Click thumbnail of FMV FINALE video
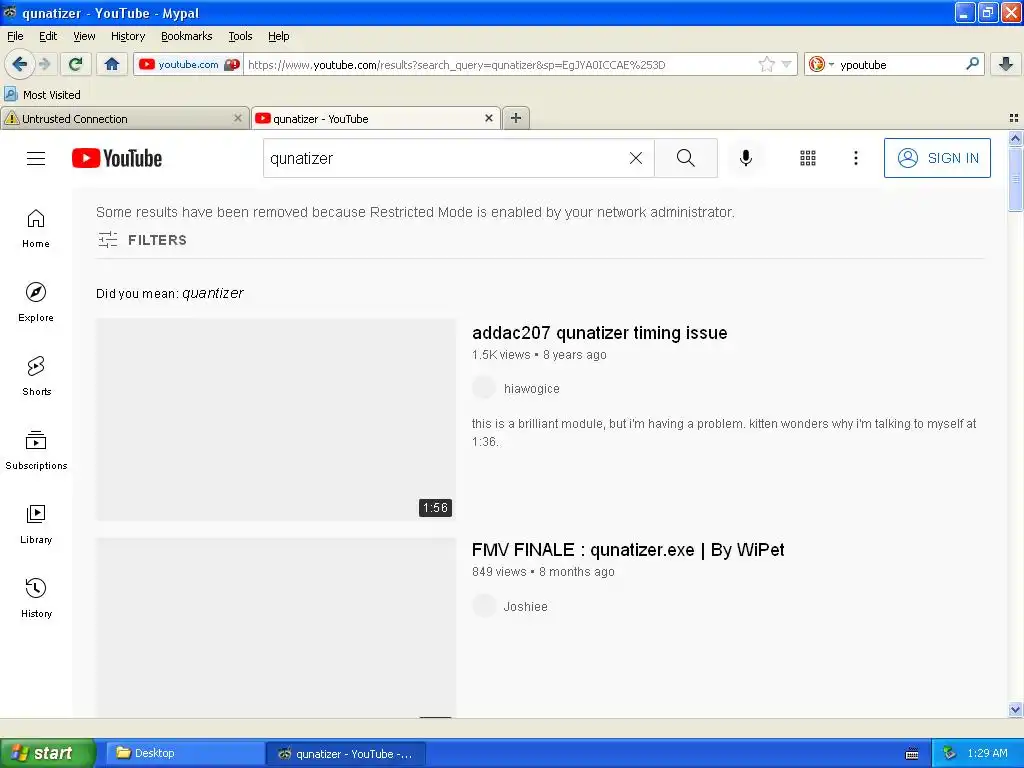 tap(276, 627)
